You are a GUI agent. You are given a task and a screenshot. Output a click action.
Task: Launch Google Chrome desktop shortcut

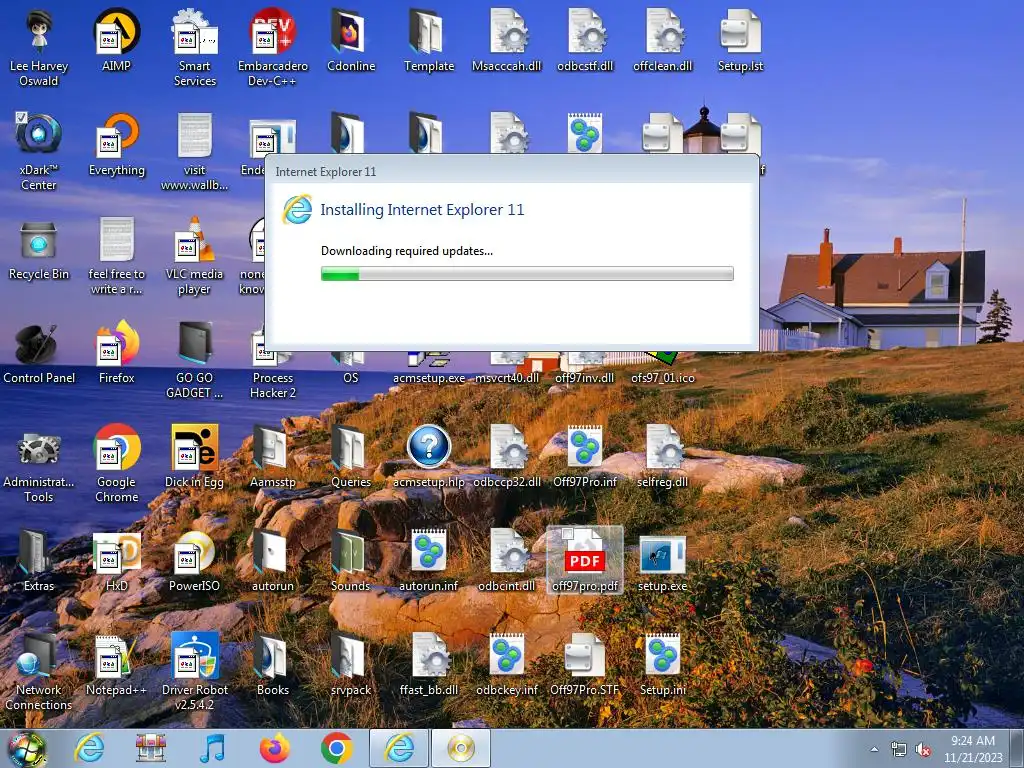tap(116, 465)
